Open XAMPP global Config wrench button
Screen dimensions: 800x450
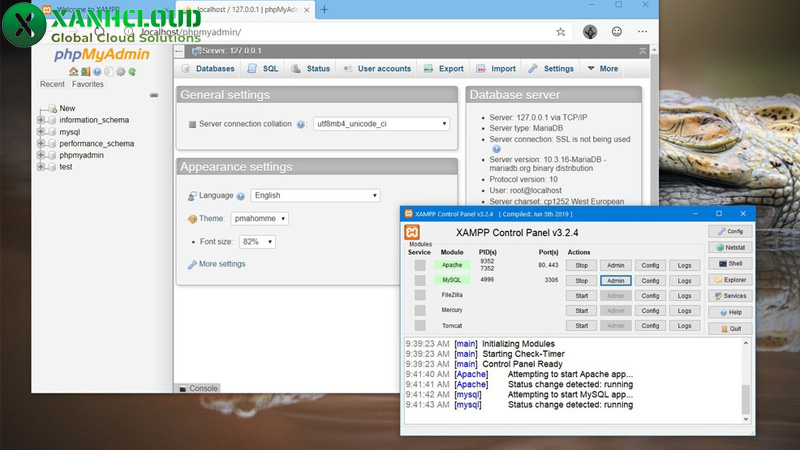coord(730,231)
